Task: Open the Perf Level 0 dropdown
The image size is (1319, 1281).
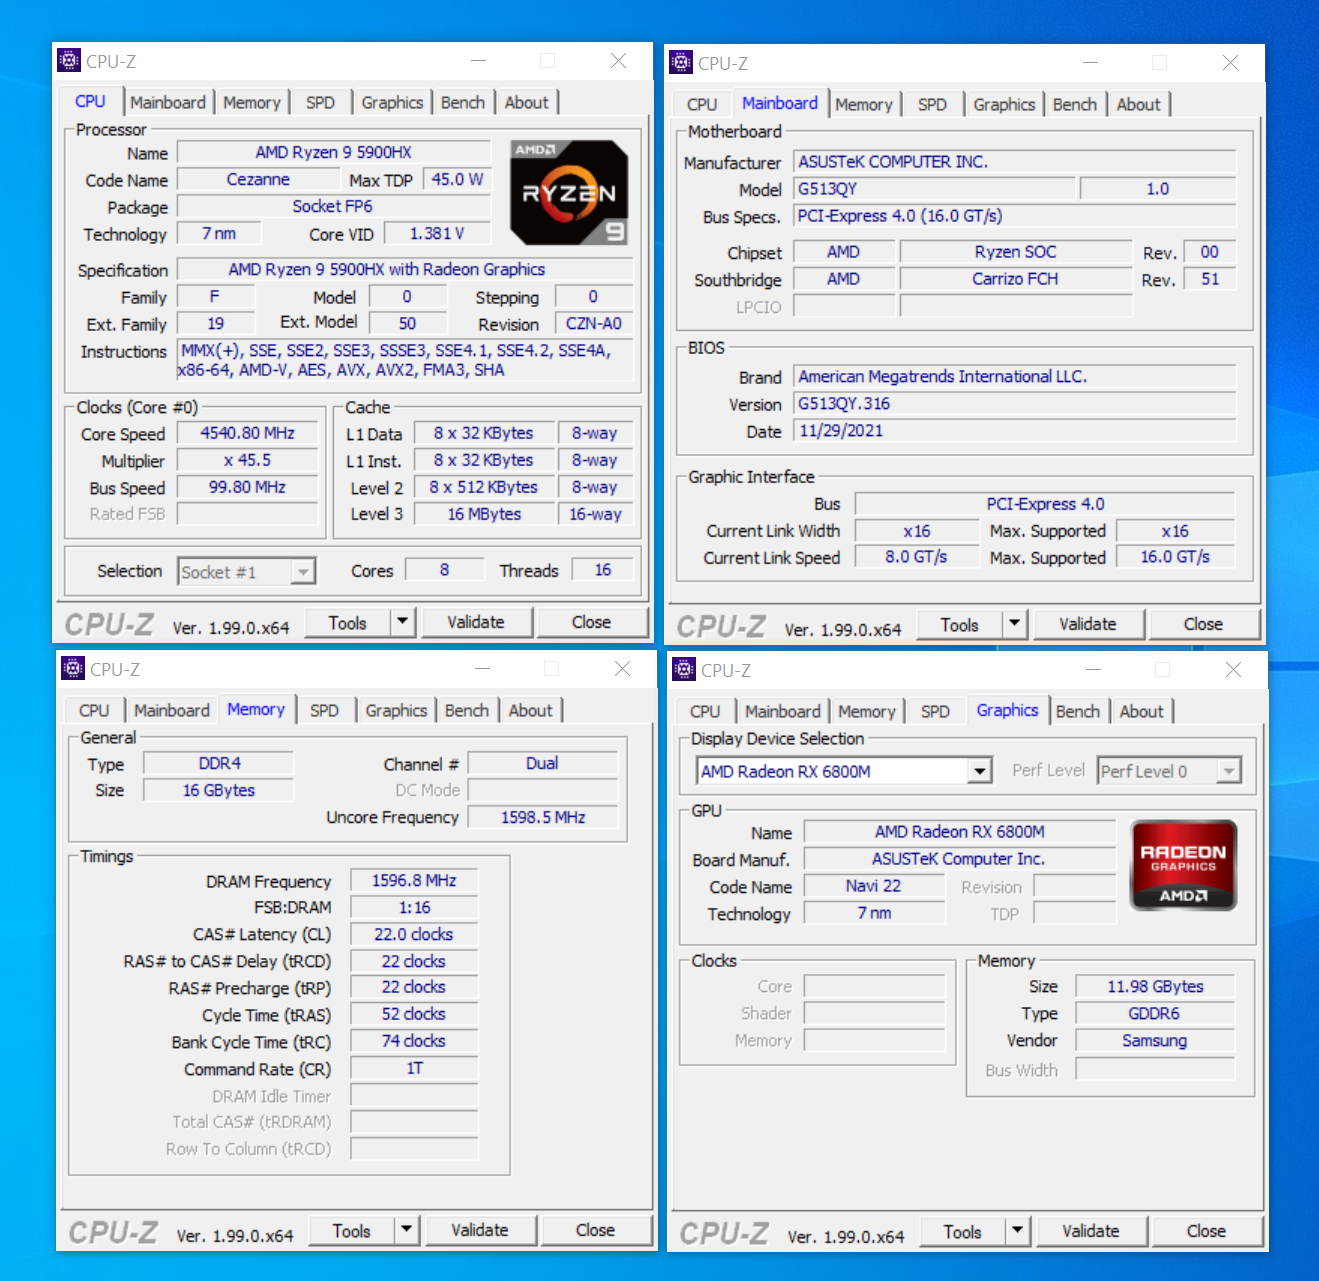Action: 1229,771
